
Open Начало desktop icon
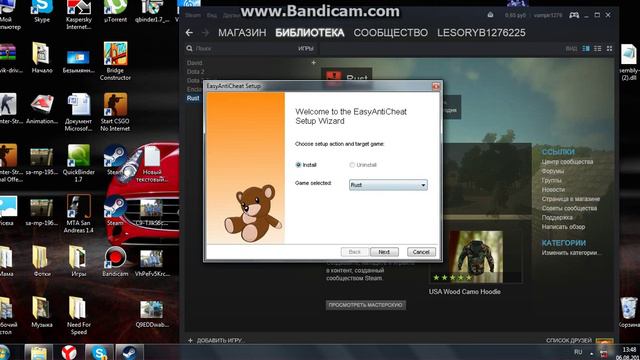42,58
